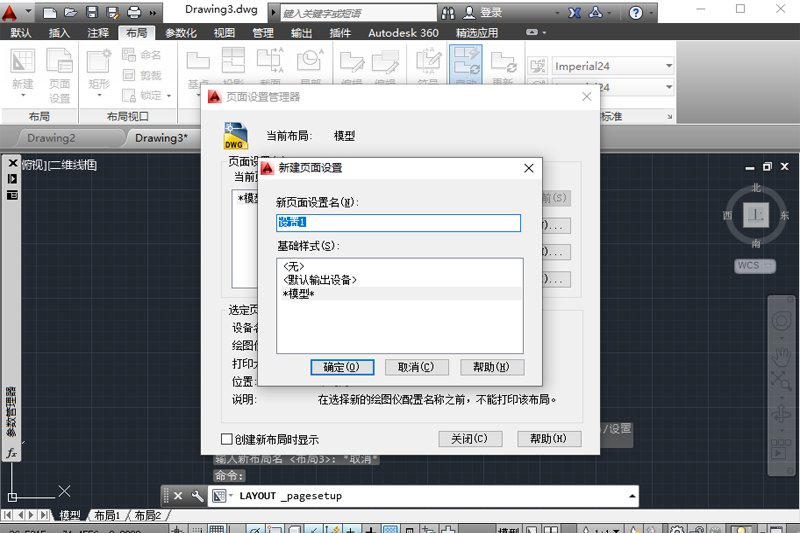800x533 pixels.
Task: Click the keyword search input box
Action: [x=358, y=13]
